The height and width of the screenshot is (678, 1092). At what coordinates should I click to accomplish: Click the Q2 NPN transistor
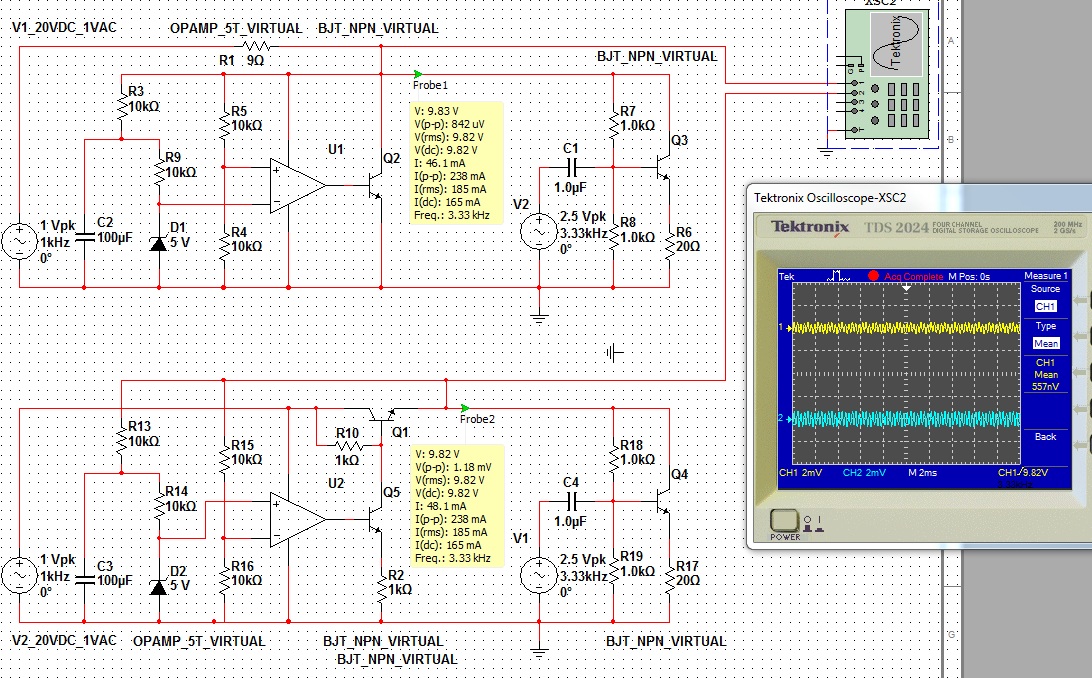pos(375,186)
